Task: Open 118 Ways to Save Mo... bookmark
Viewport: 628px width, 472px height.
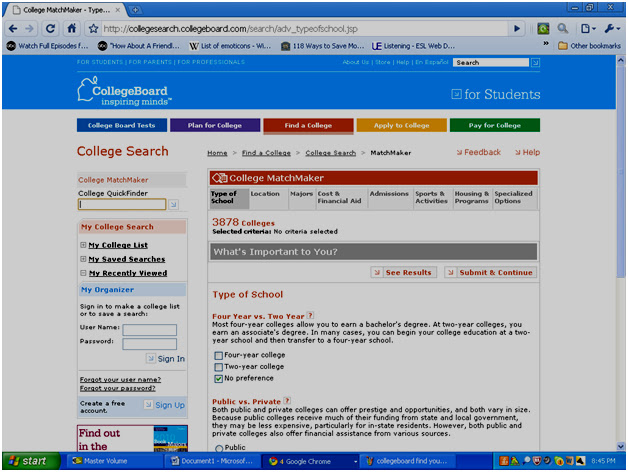Action: coord(322,46)
